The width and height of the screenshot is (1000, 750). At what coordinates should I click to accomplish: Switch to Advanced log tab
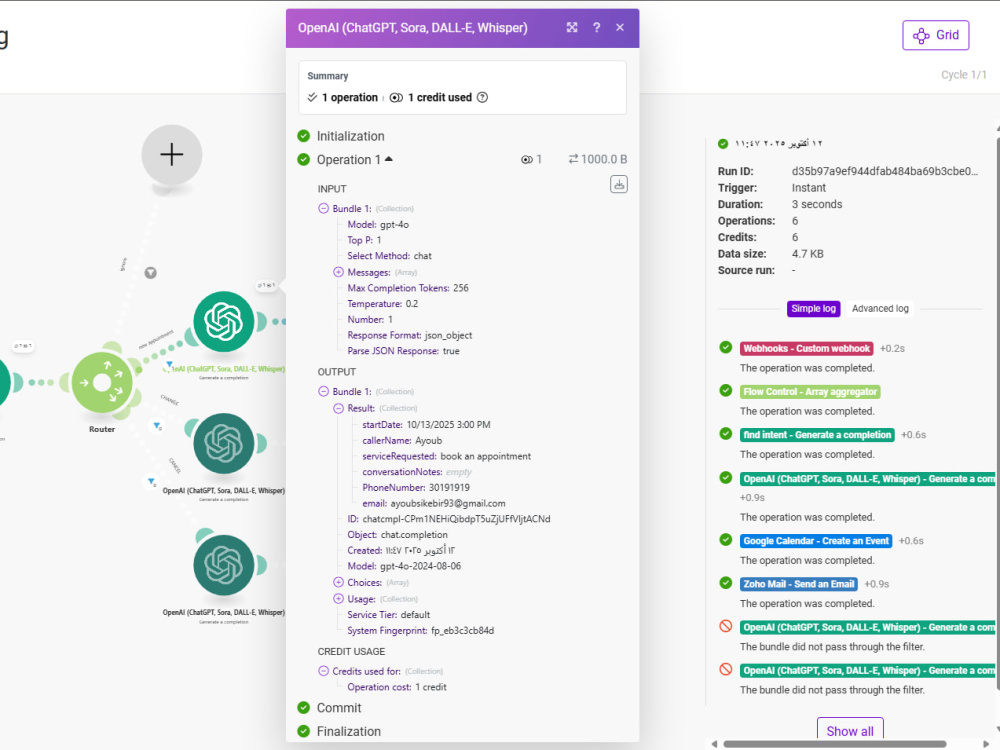click(x=880, y=309)
